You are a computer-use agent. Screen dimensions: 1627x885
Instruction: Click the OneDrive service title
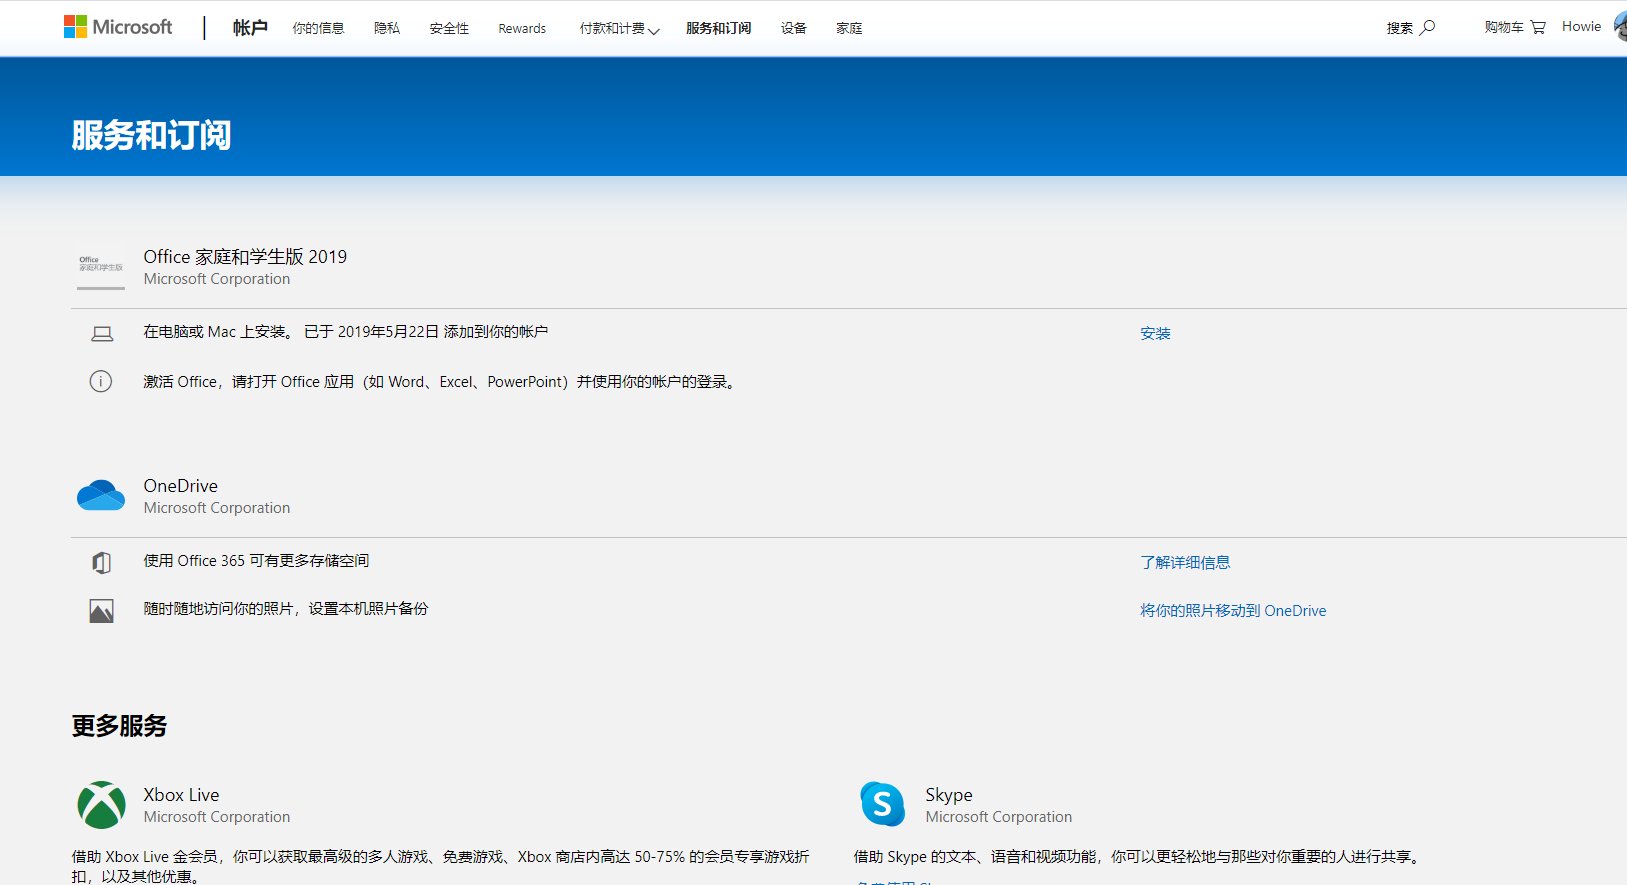[x=181, y=486]
